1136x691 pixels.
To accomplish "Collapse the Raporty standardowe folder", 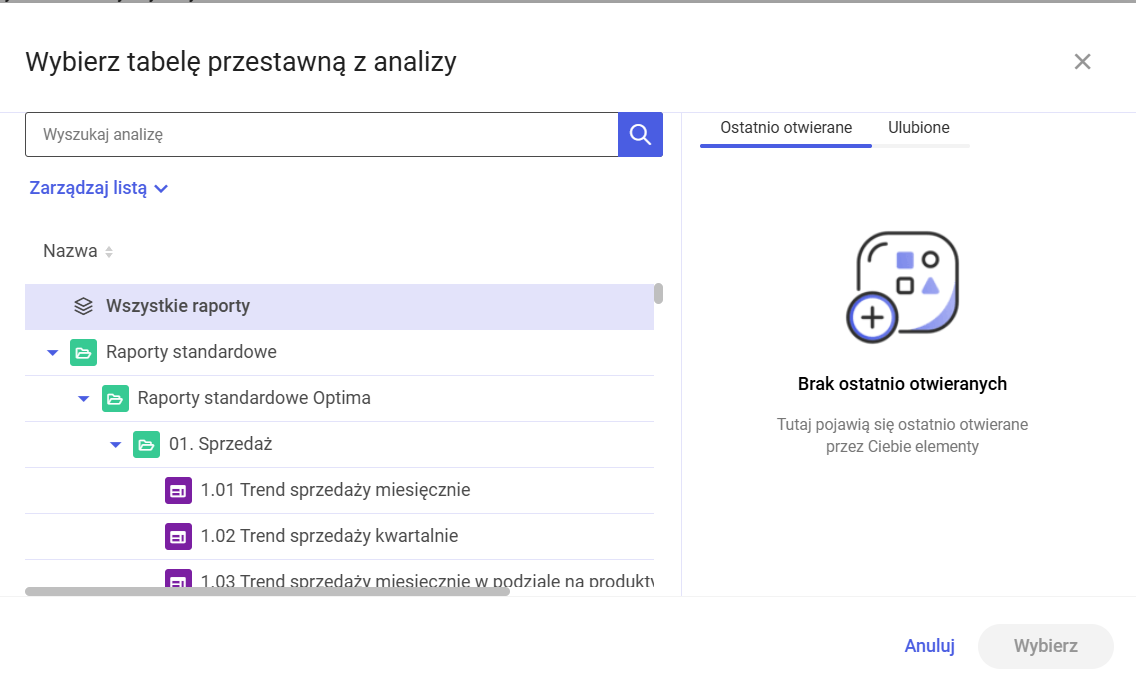I will [52, 353].
